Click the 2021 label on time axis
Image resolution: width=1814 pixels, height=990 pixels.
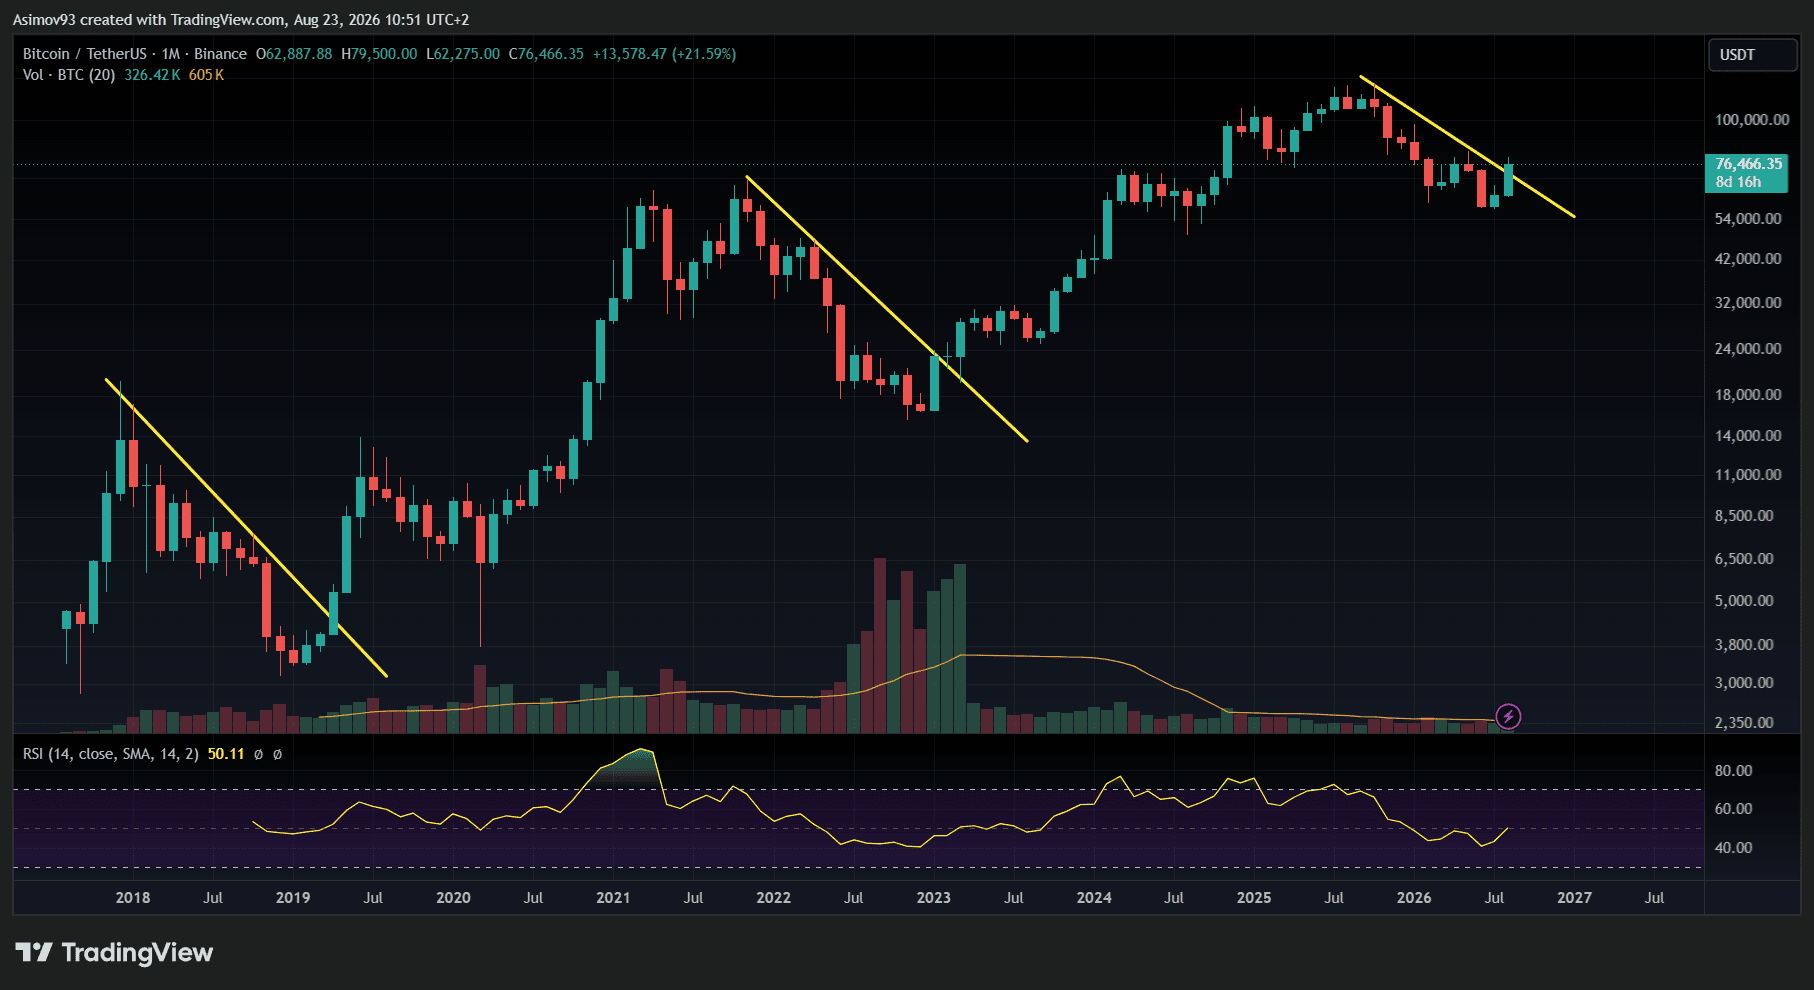click(x=613, y=898)
